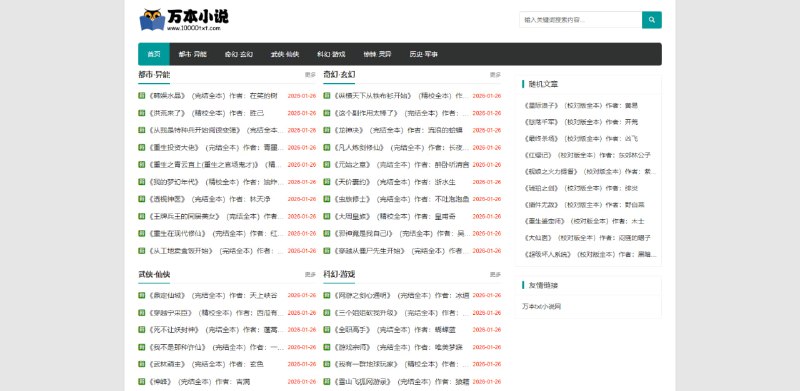Click 更多 in the 都市·异能 section
This screenshot has width=800, height=391.
pyautogui.click(x=310, y=75)
